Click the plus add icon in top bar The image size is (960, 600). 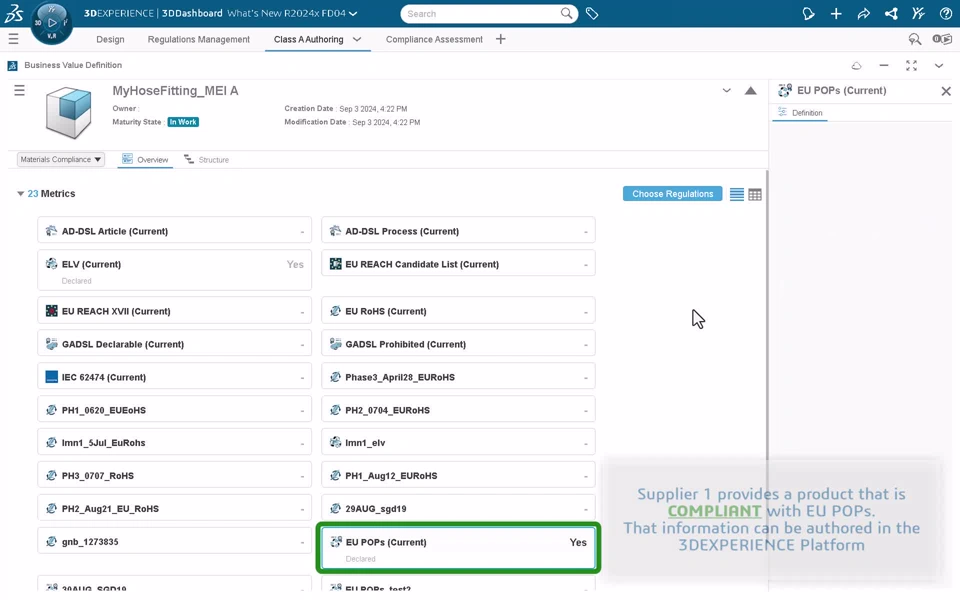click(x=836, y=13)
